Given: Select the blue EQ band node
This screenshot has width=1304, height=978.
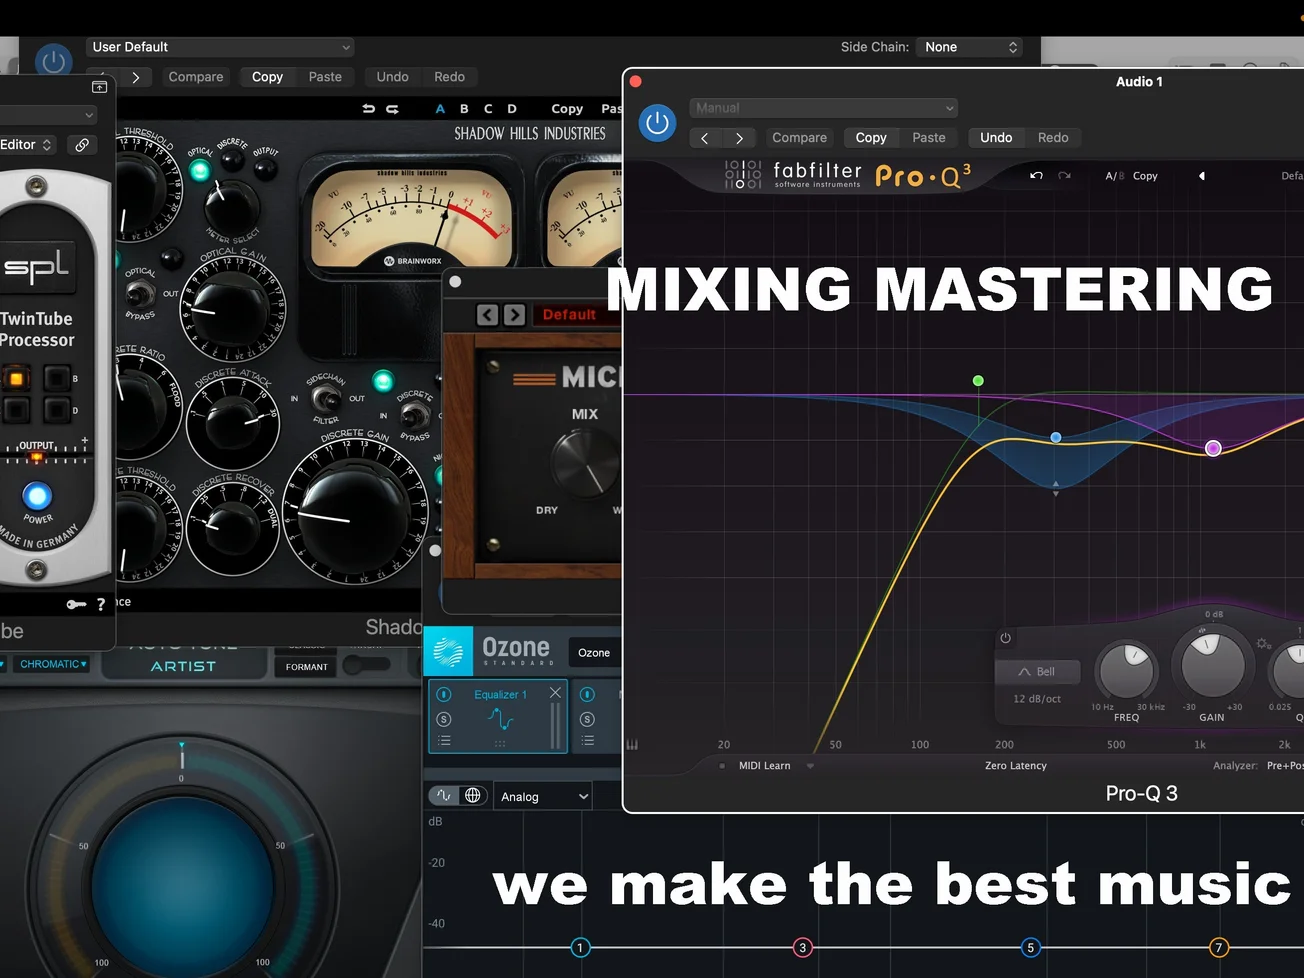Looking at the screenshot, I should (1056, 437).
